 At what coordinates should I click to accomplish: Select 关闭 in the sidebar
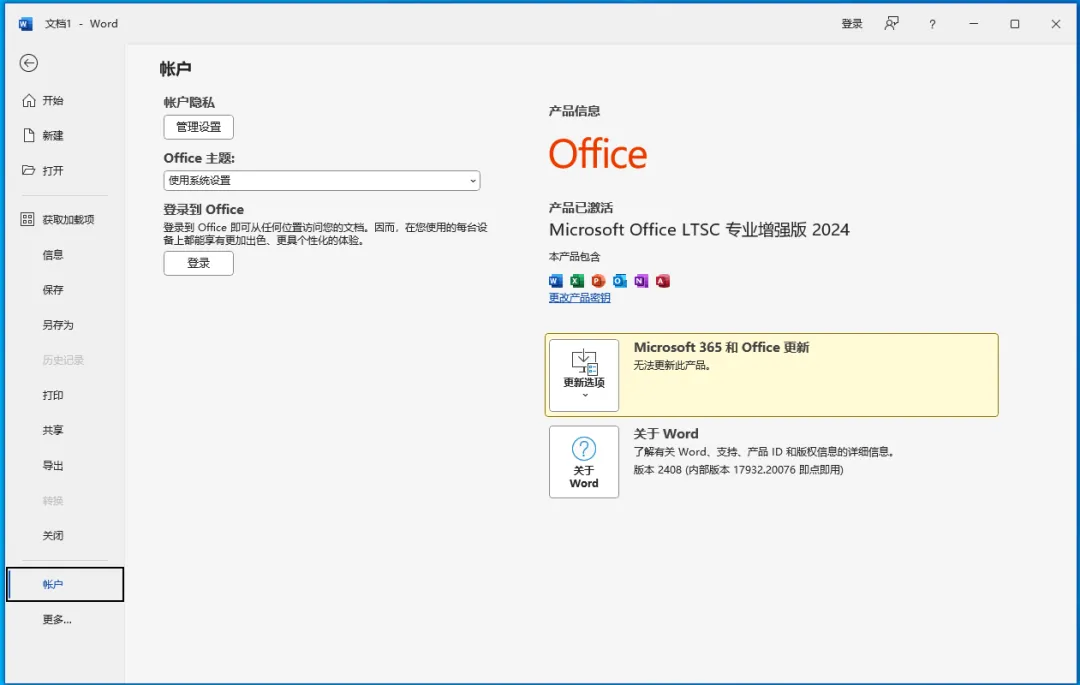coord(53,536)
